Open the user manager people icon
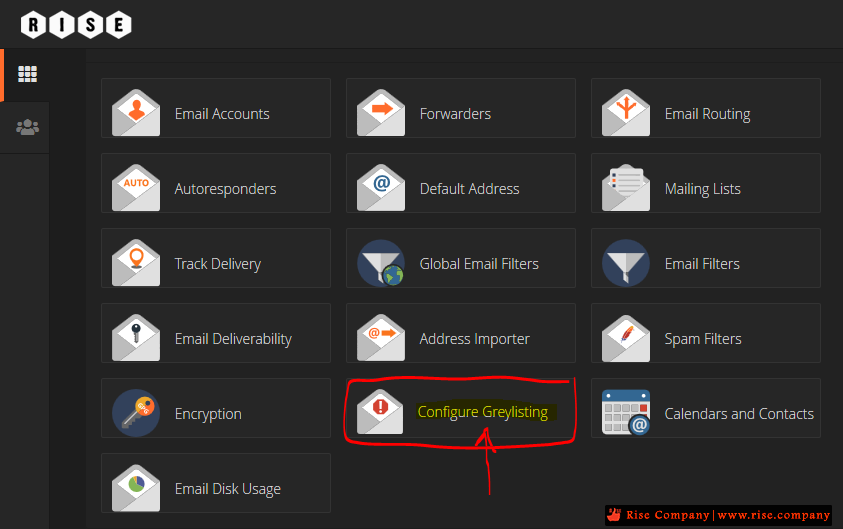This screenshot has width=843, height=529. click(27, 127)
